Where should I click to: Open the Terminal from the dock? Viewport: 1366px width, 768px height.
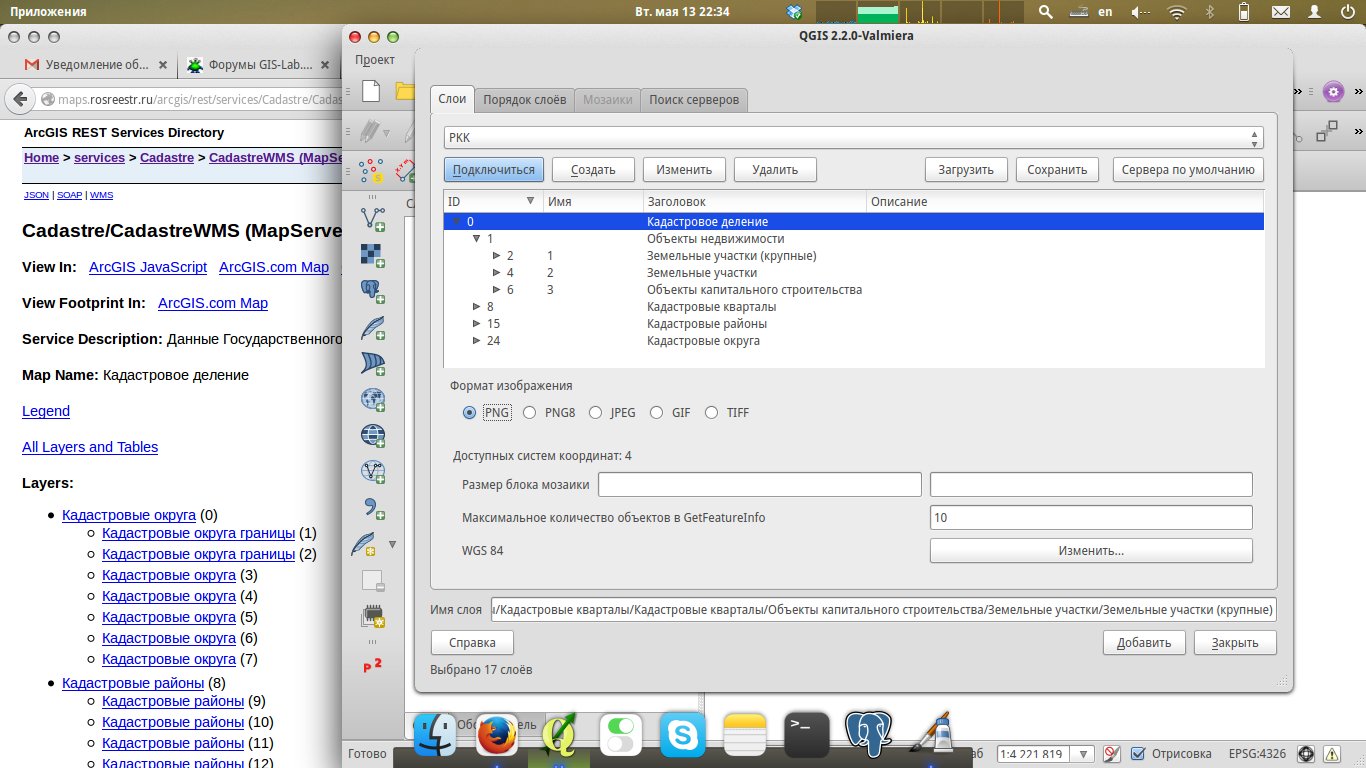pos(807,737)
